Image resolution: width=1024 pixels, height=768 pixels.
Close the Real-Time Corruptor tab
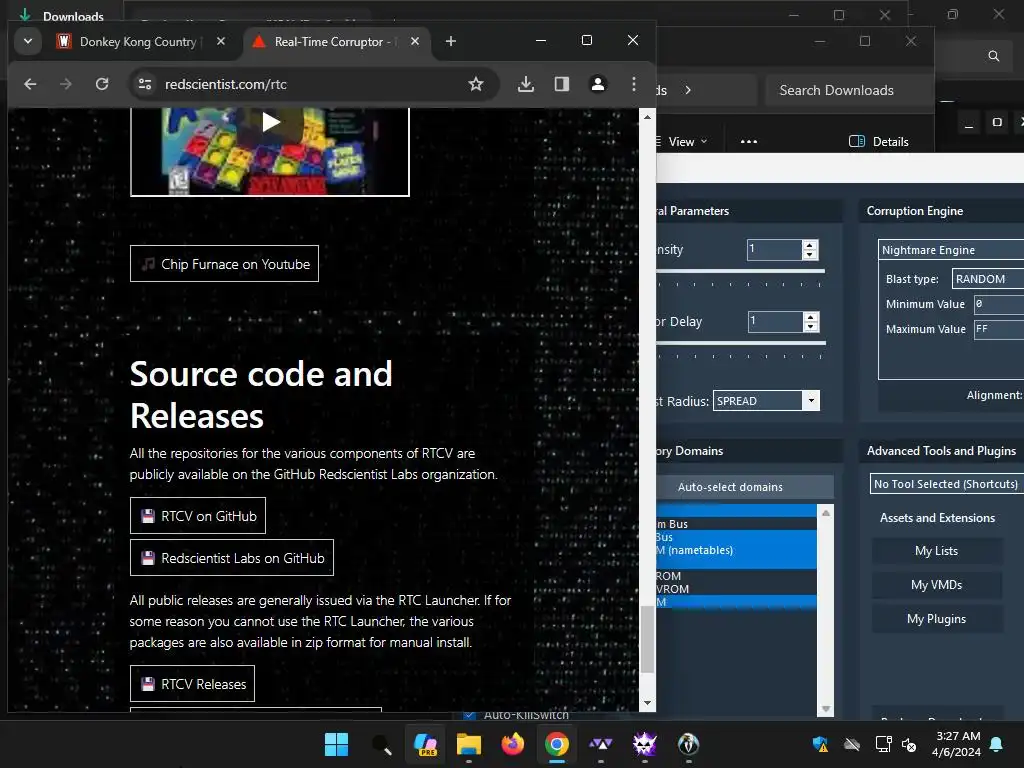point(415,41)
